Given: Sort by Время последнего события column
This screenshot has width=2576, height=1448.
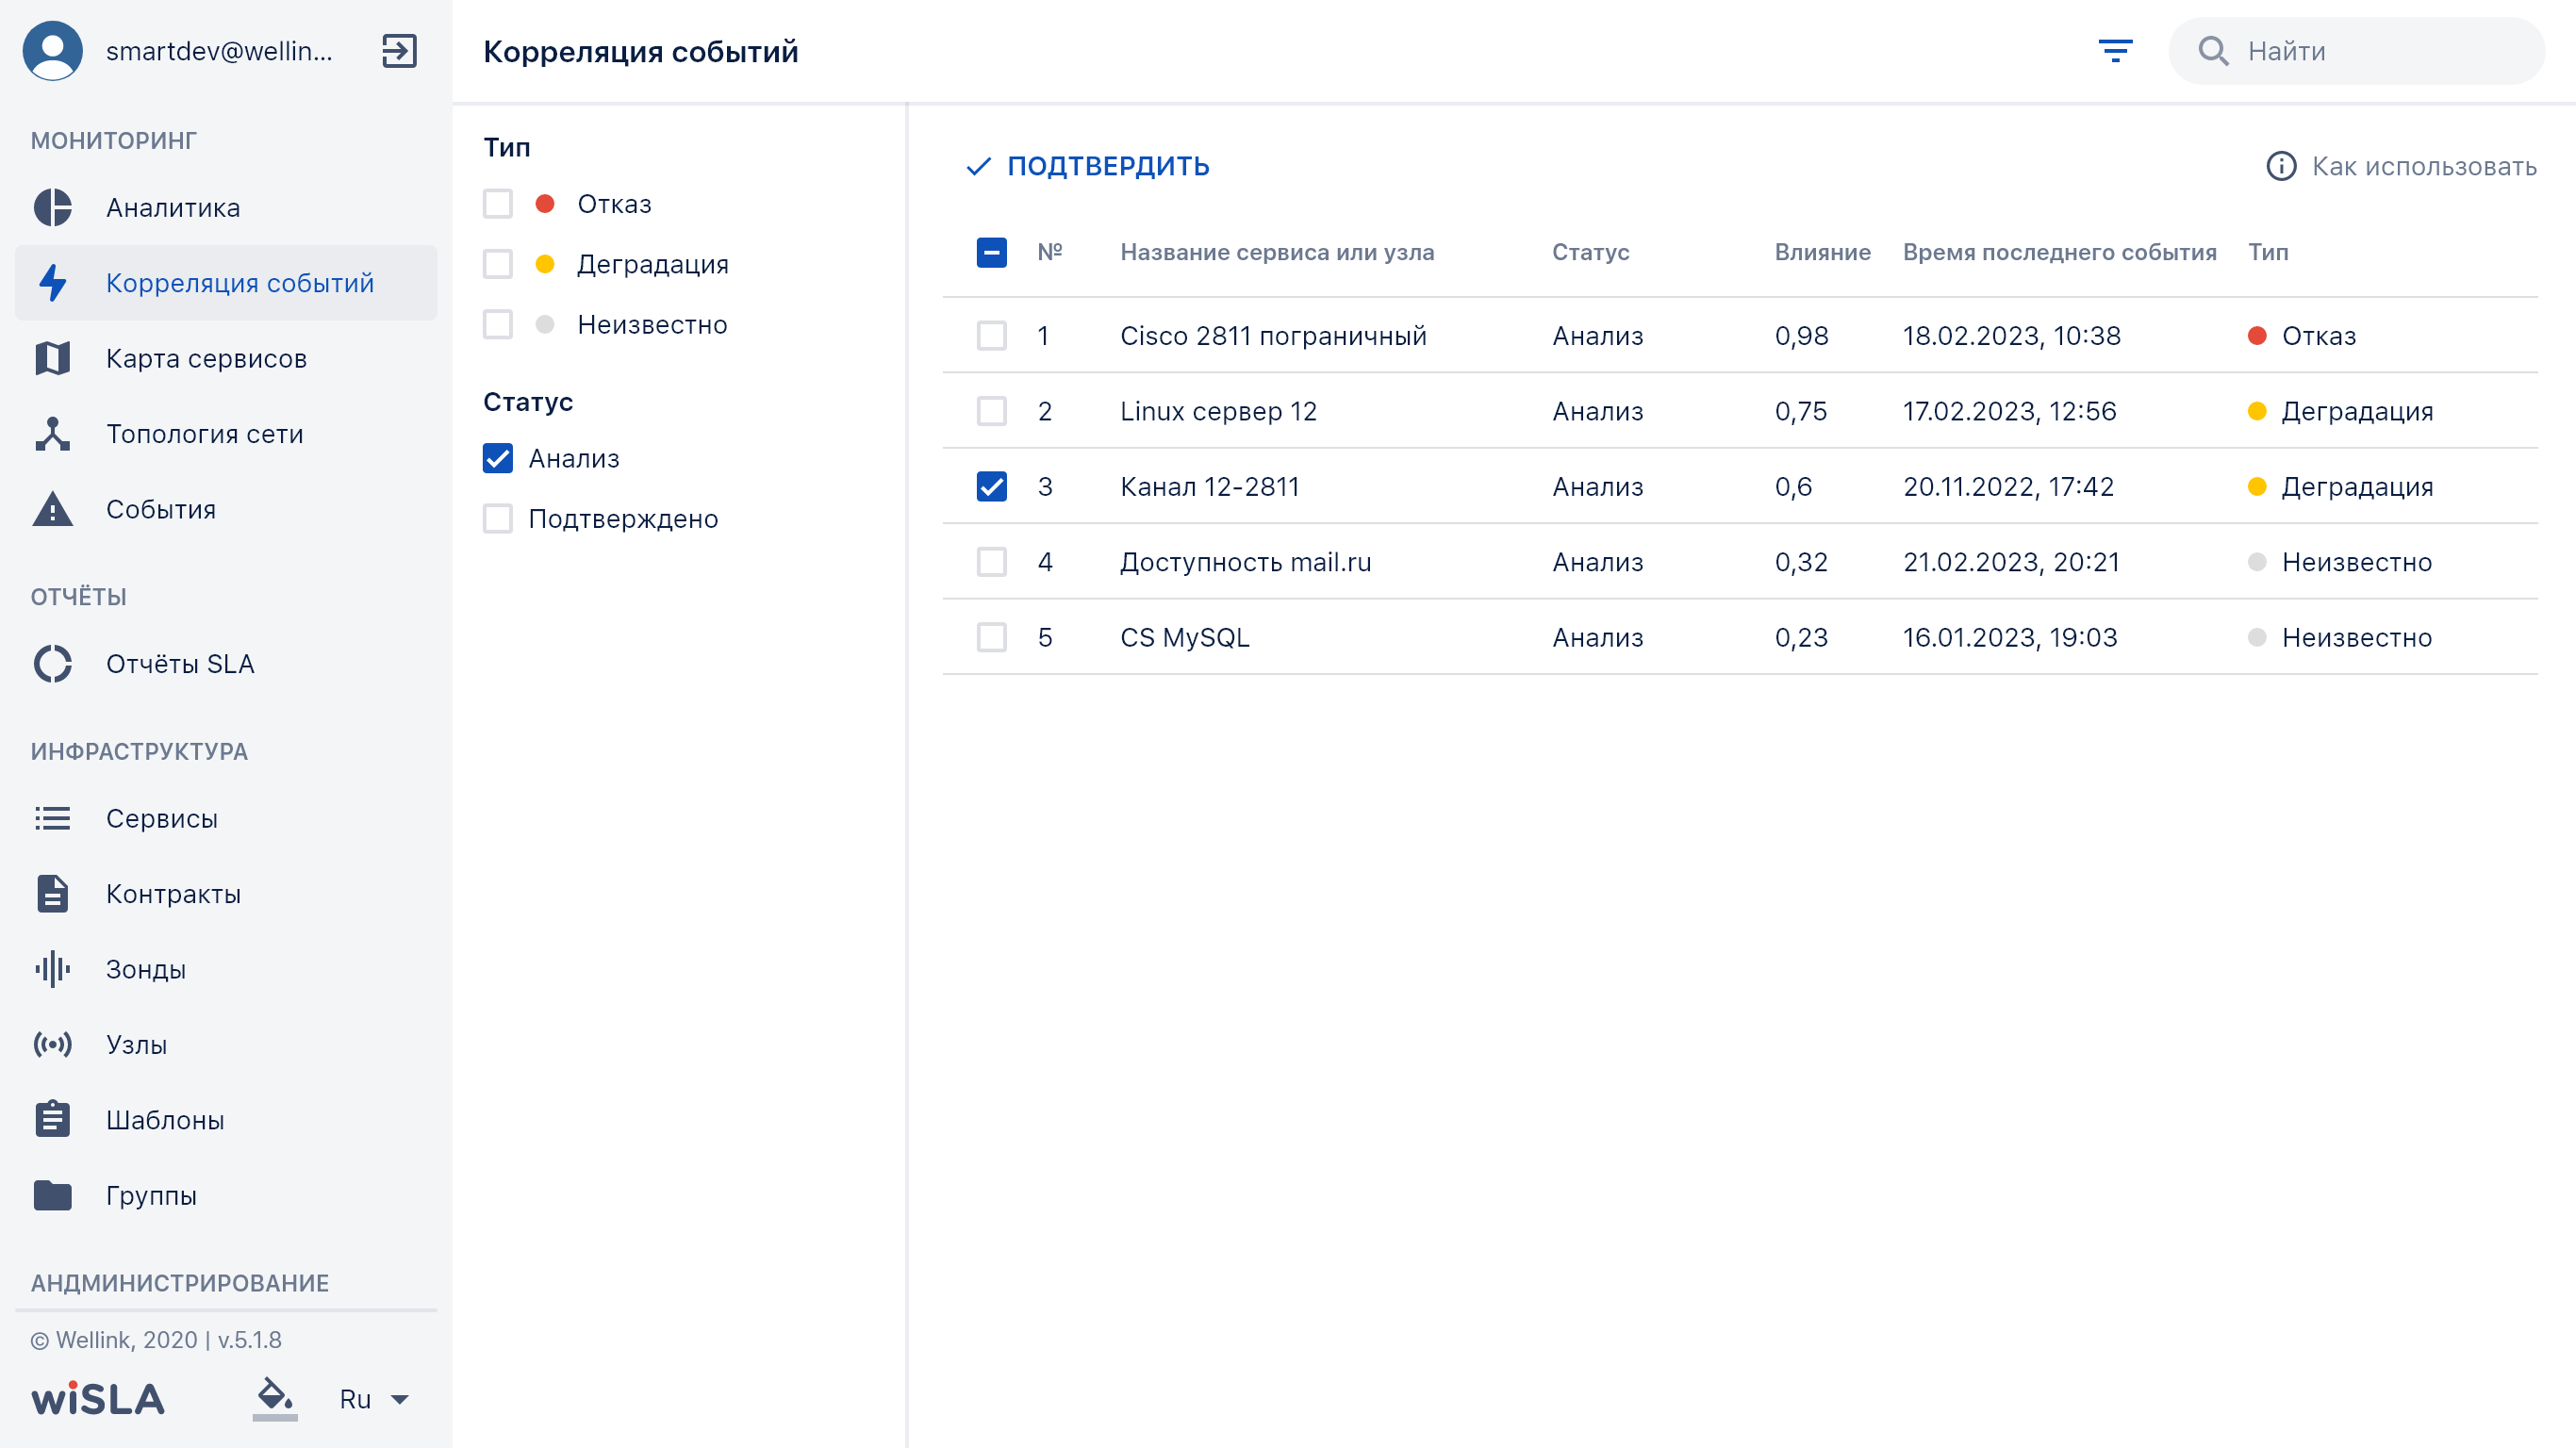Looking at the screenshot, I should [2059, 252].
